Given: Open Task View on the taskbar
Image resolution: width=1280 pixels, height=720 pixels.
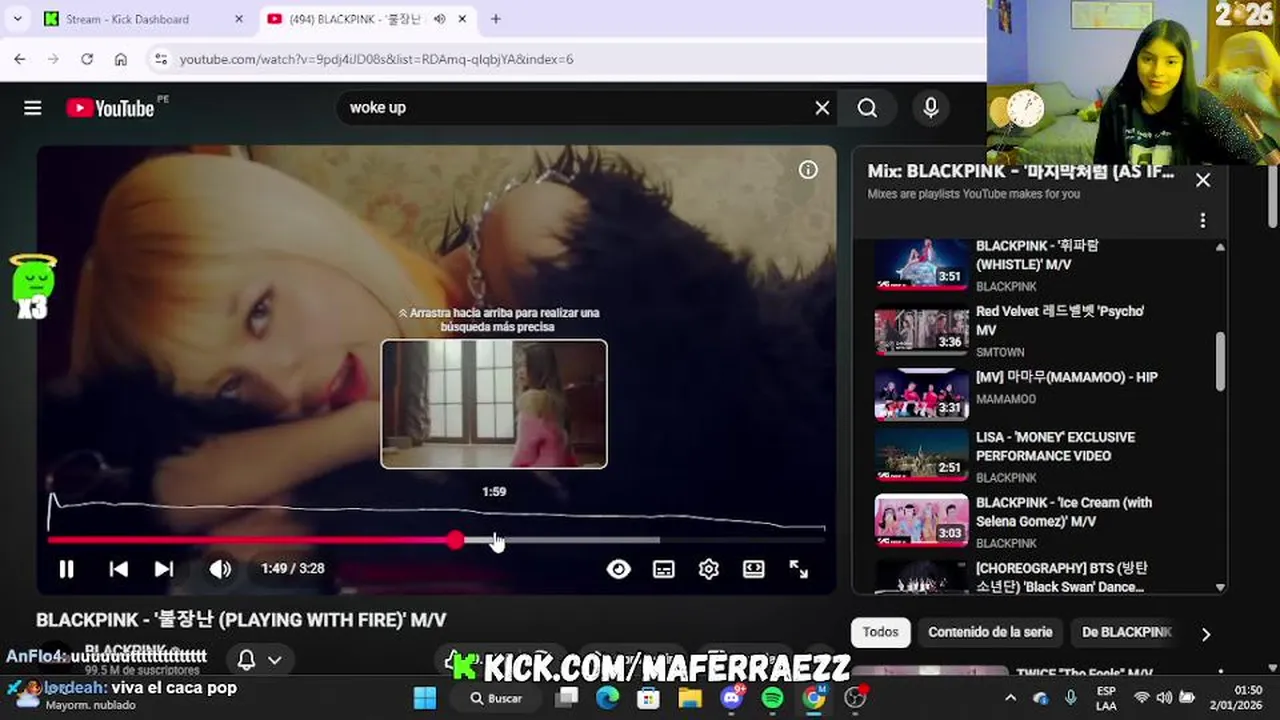Looking at the screenshot, I should pyautogui.click(x=567, y=698).
